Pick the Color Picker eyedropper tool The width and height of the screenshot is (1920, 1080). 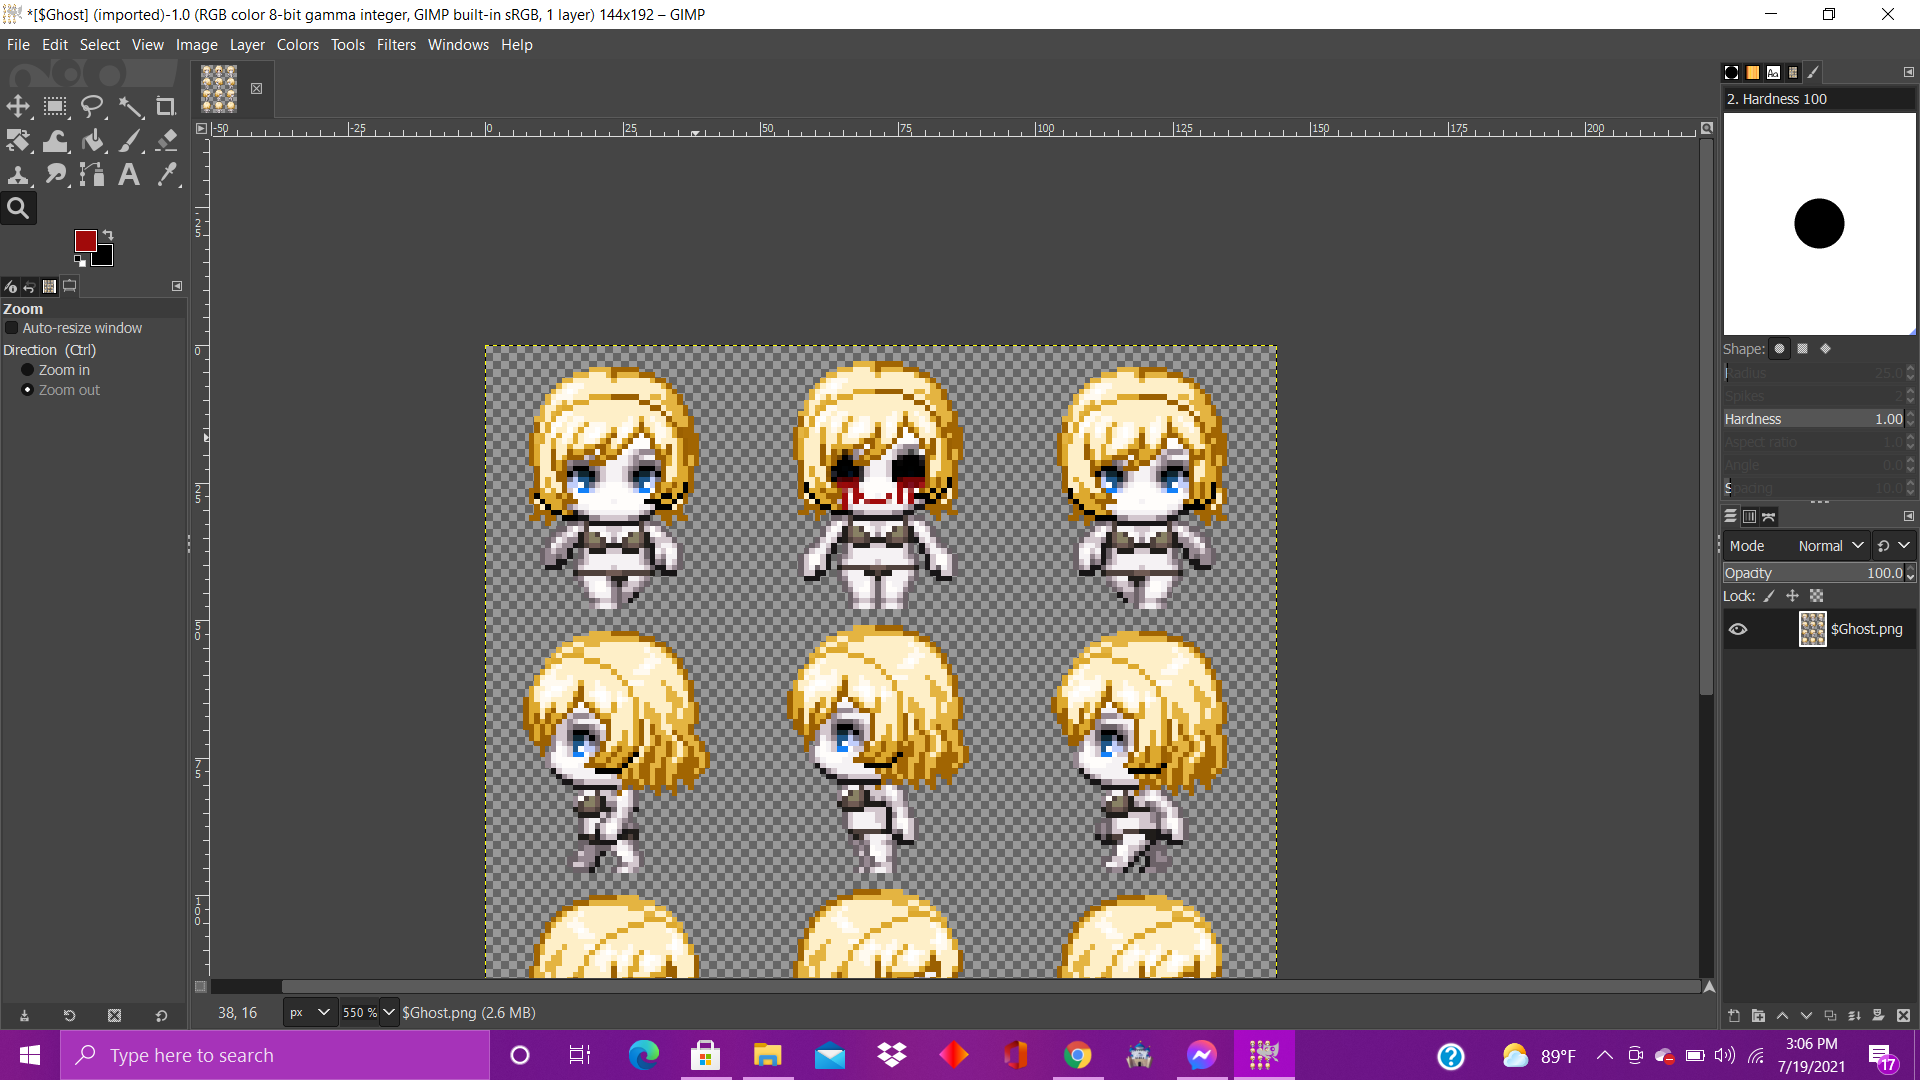pyautogui.click(x=166, y=175)
